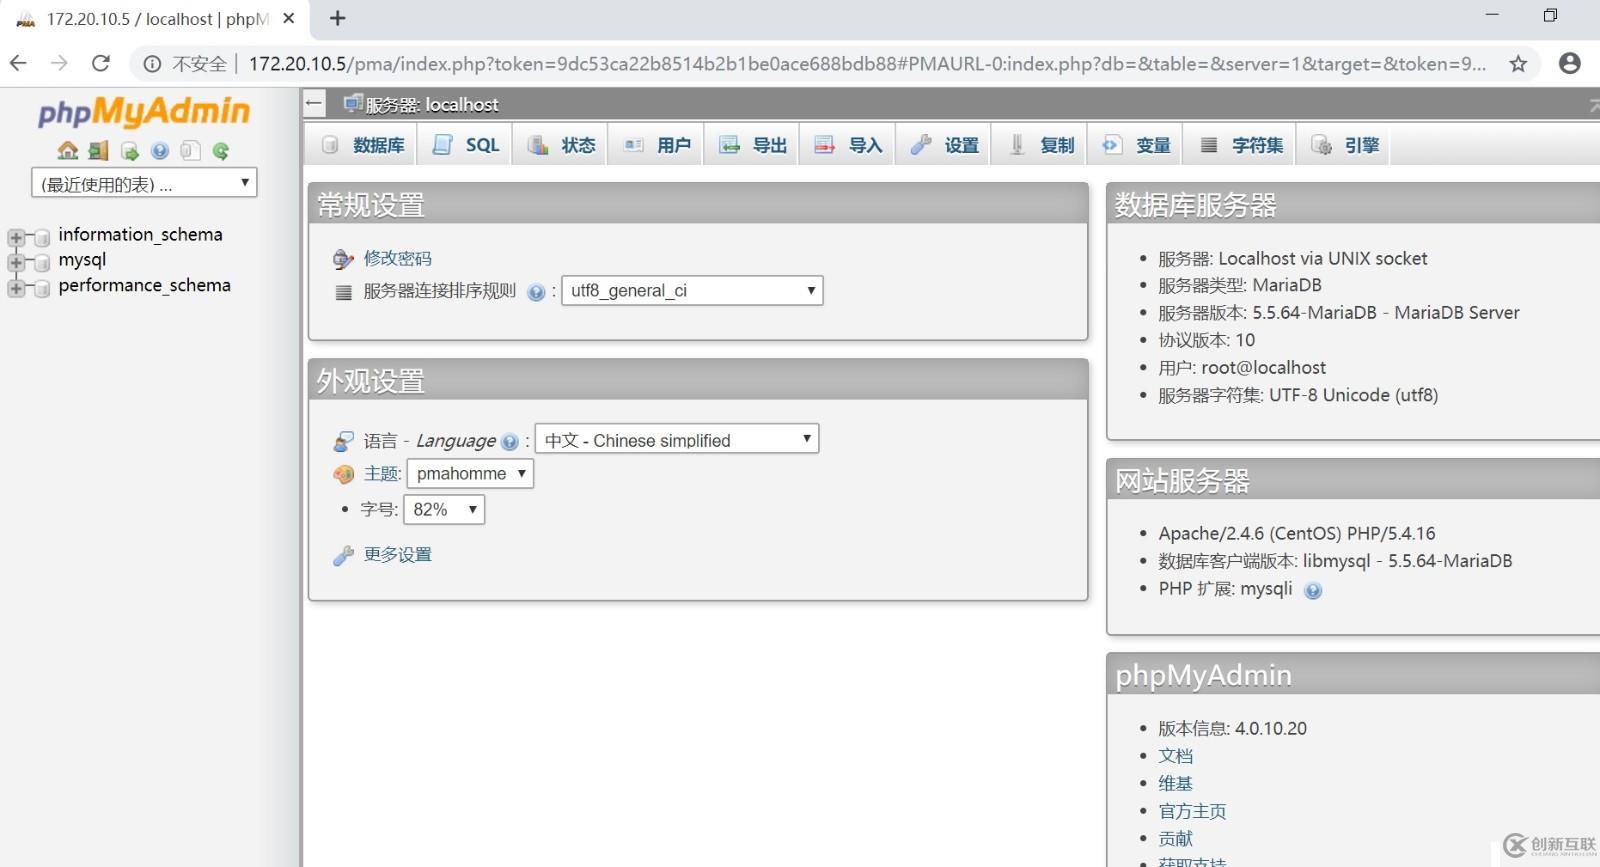Open the 官方主页 link
Screen dimensions: 1600x867
1193,811
